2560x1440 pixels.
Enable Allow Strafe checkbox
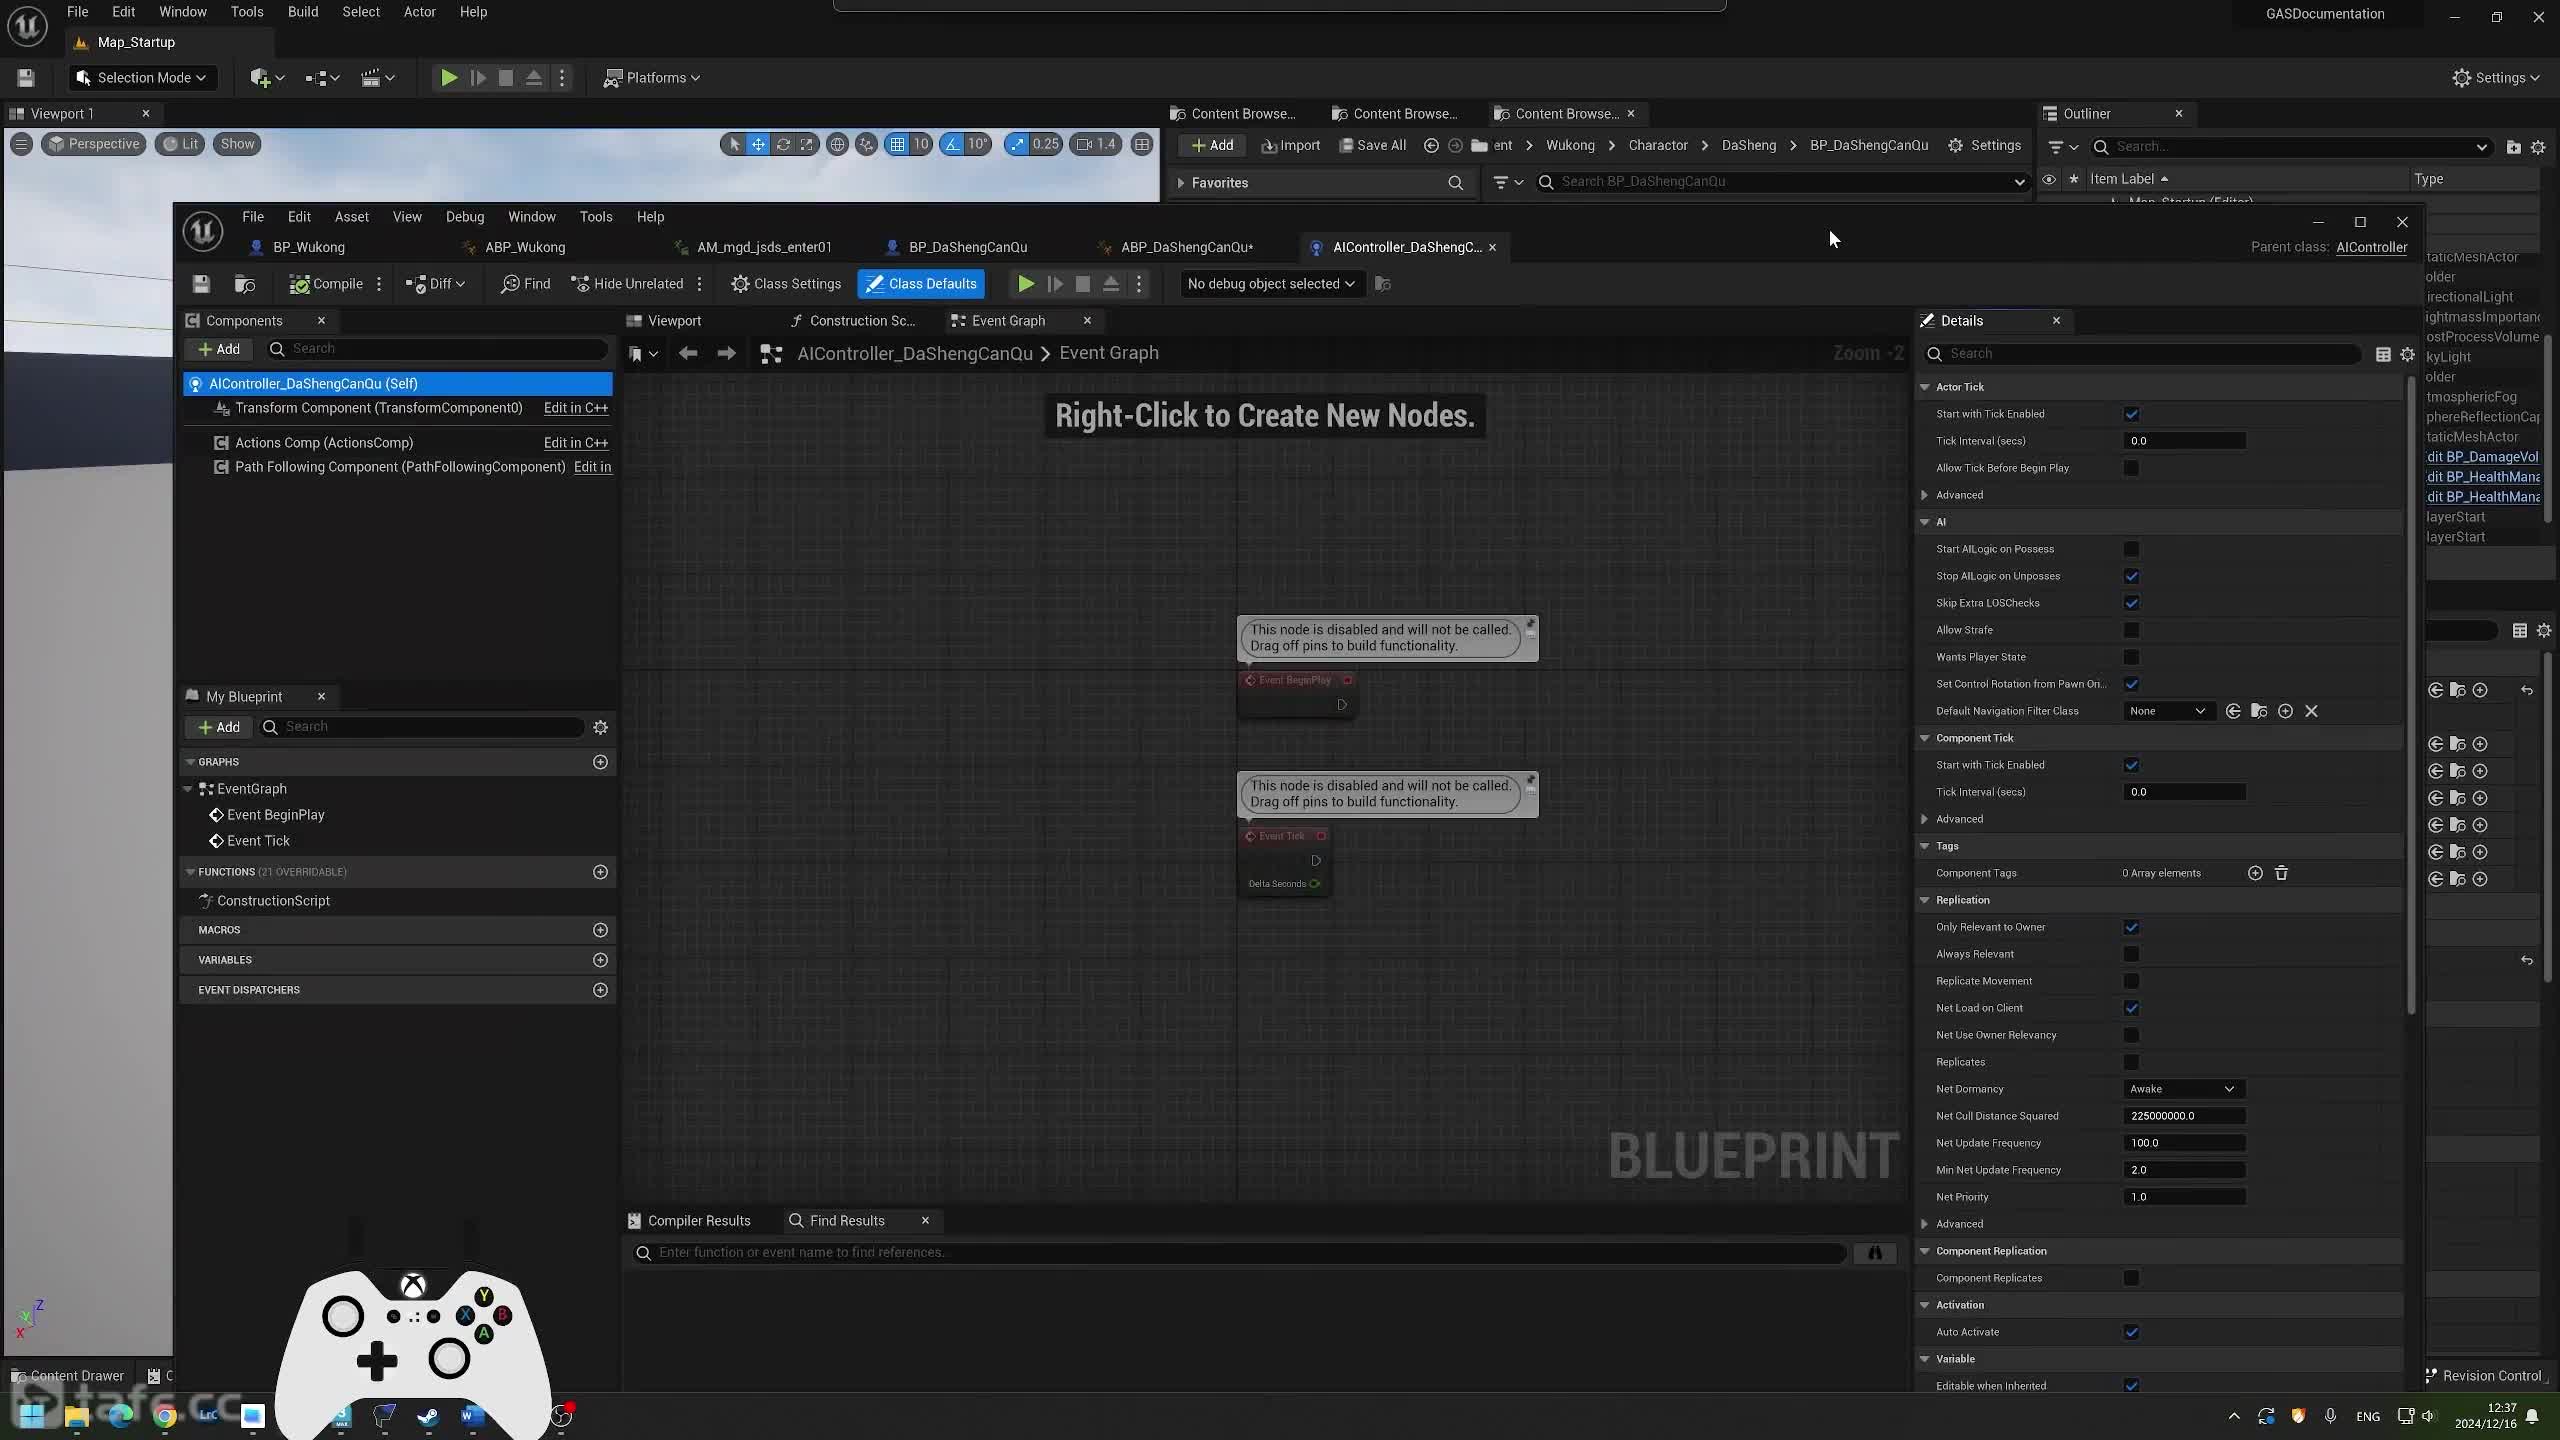tap(2131, 630)
